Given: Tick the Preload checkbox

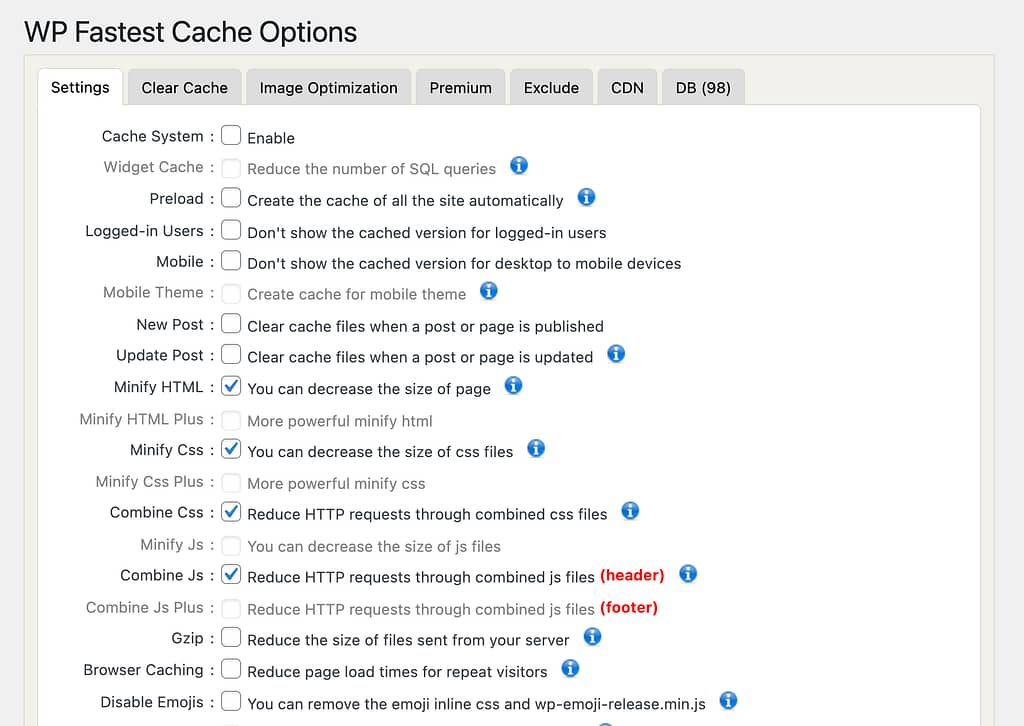Looking at the screenshot, I should (231, 198).
